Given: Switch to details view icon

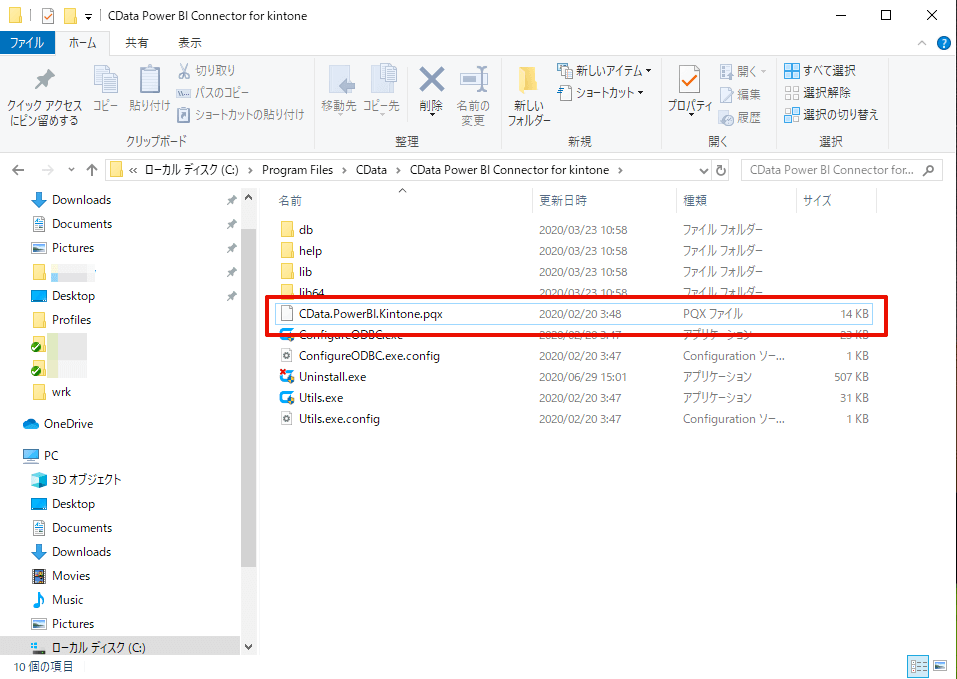Looking at the screenshot, I should pyautogui.click(x=918, y=666).
